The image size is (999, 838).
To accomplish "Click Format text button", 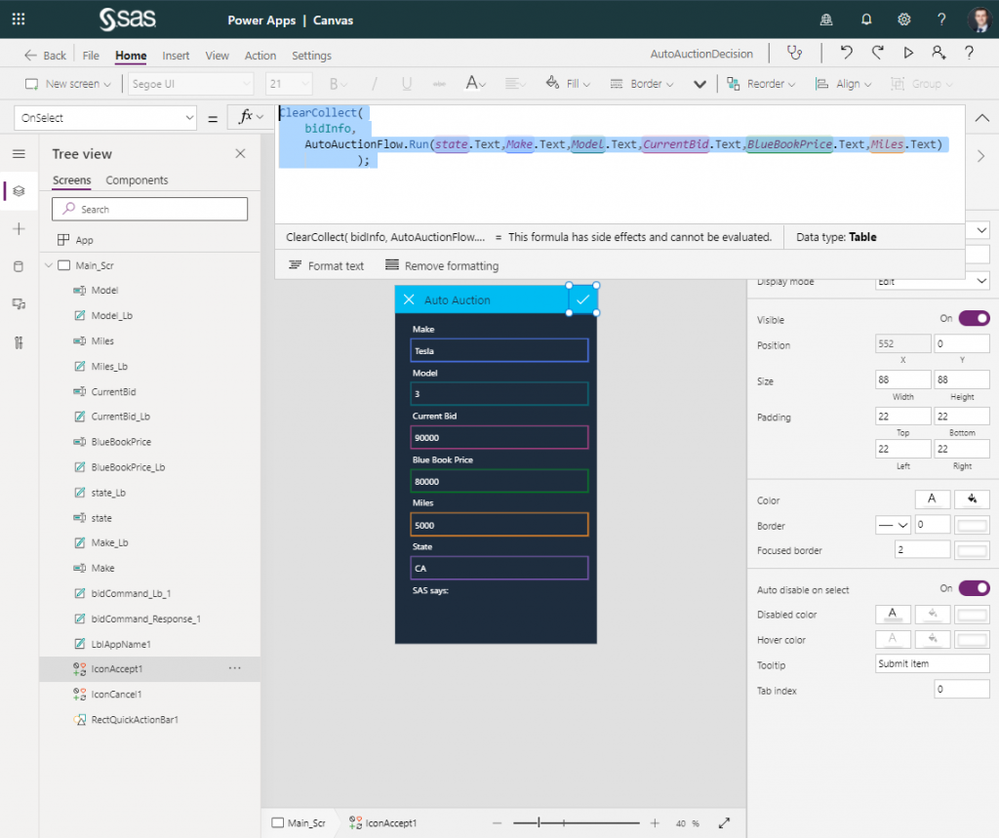I will (326, 266).
